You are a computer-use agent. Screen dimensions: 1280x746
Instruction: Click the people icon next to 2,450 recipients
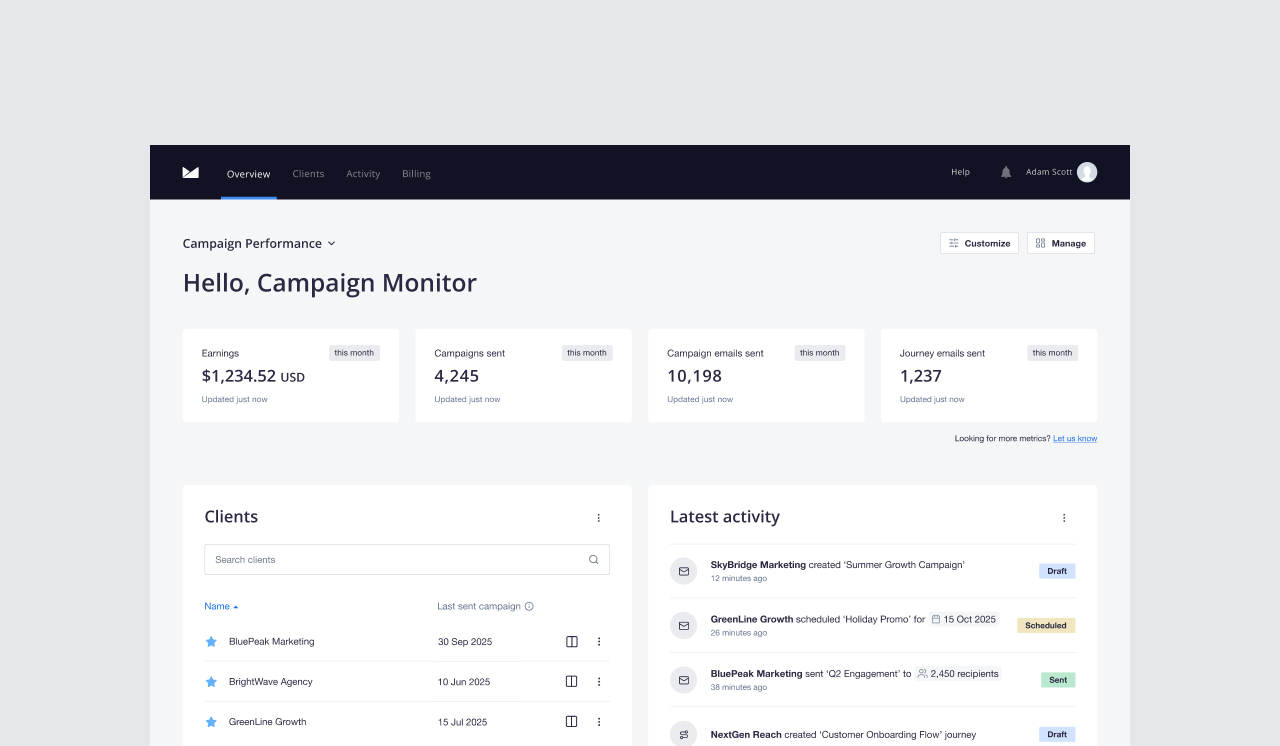[923, 674]
